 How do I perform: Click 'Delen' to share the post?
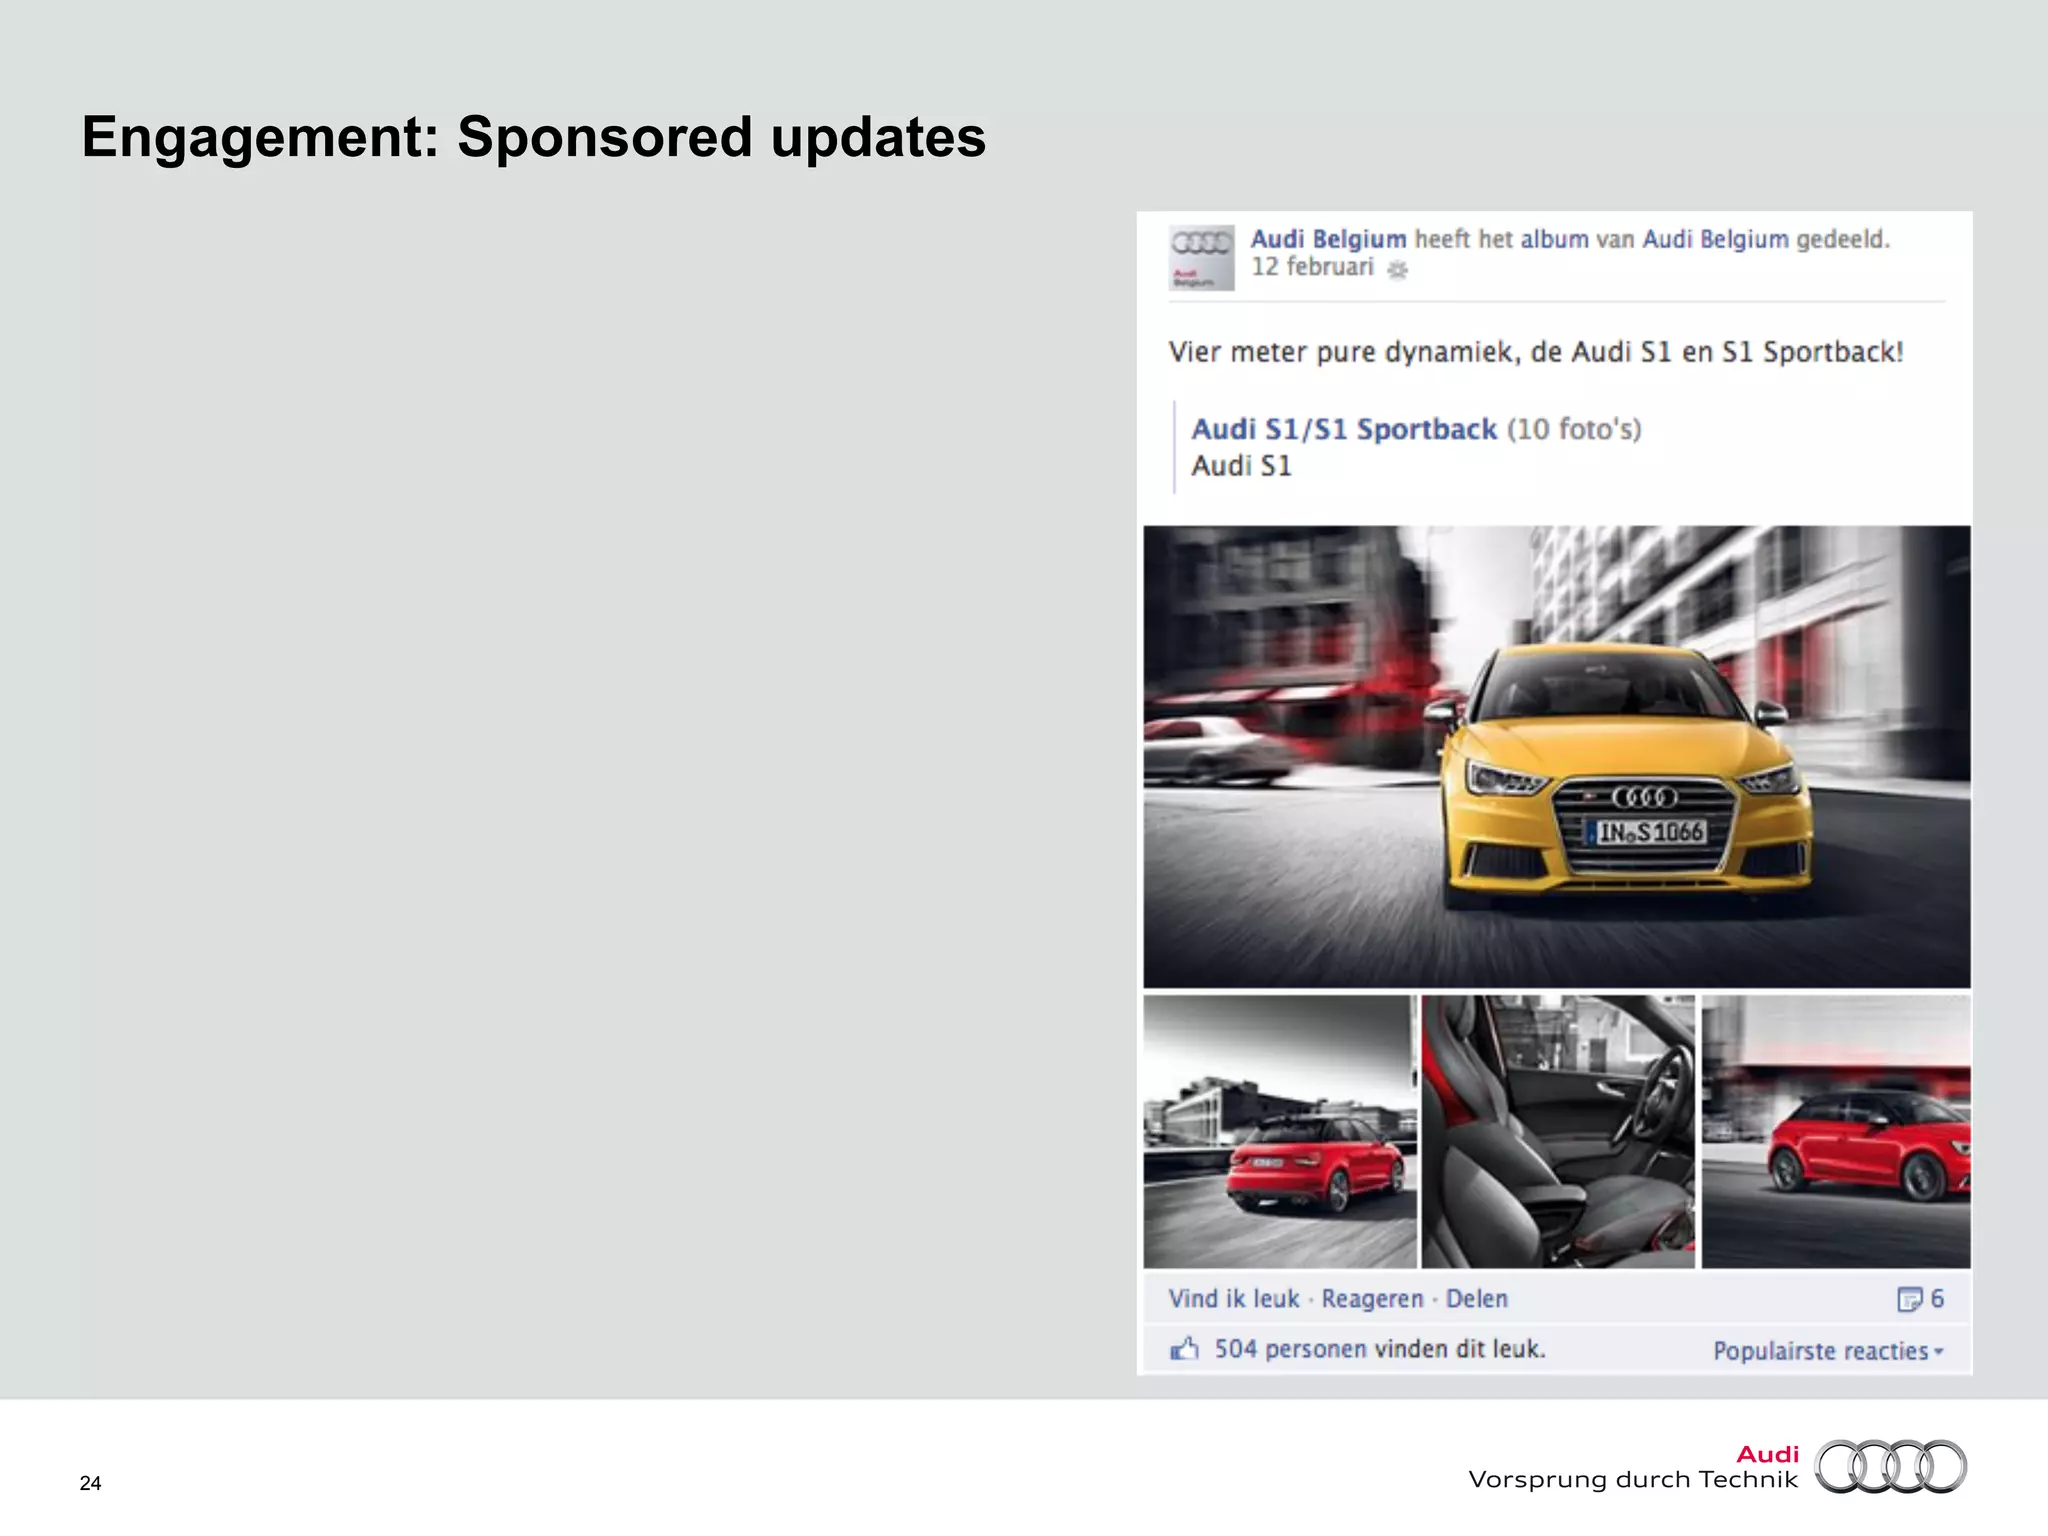click(x=1476, y=1299)
